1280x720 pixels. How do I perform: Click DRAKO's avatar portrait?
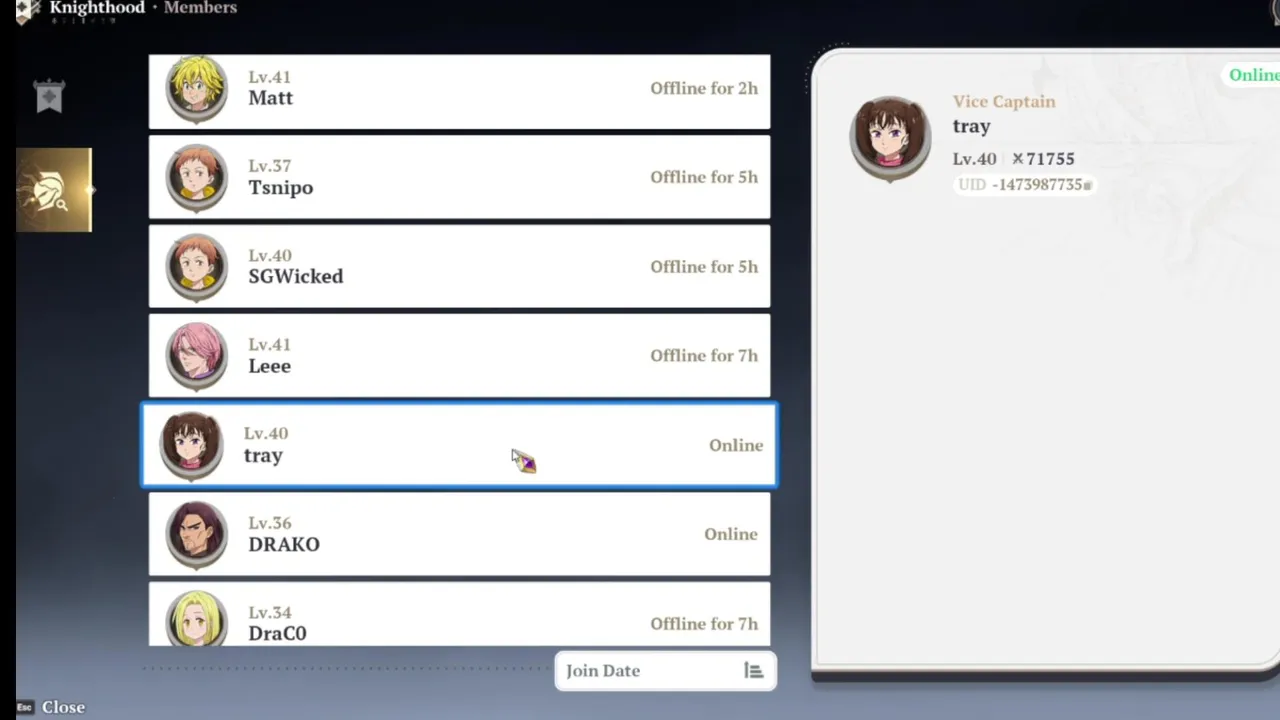[x=197, y=535]
